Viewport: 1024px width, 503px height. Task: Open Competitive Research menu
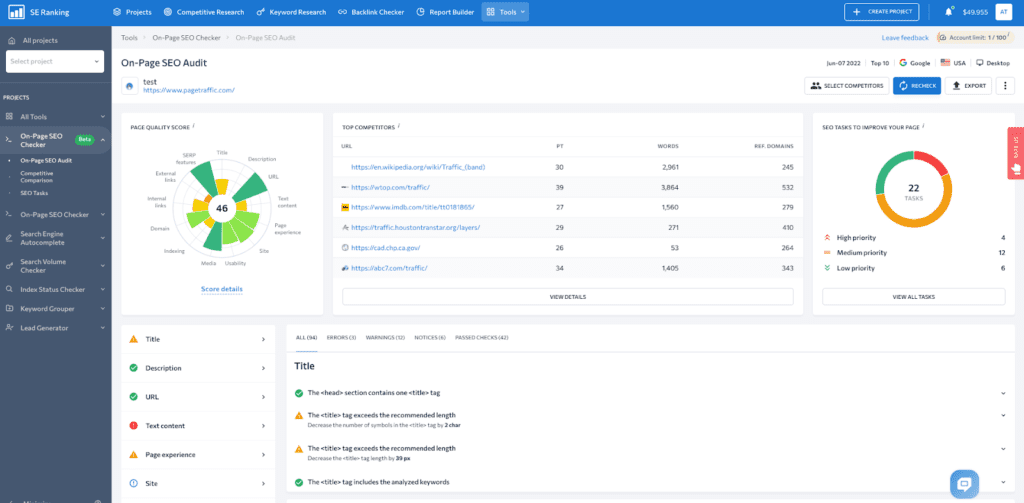204,12
